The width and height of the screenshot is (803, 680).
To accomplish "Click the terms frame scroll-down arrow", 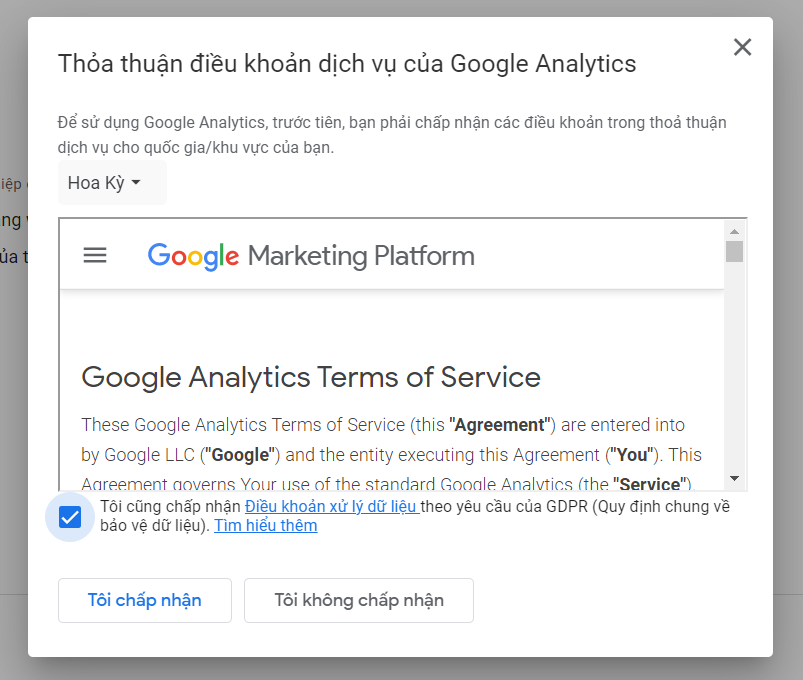I will click(x=734, y=479).
